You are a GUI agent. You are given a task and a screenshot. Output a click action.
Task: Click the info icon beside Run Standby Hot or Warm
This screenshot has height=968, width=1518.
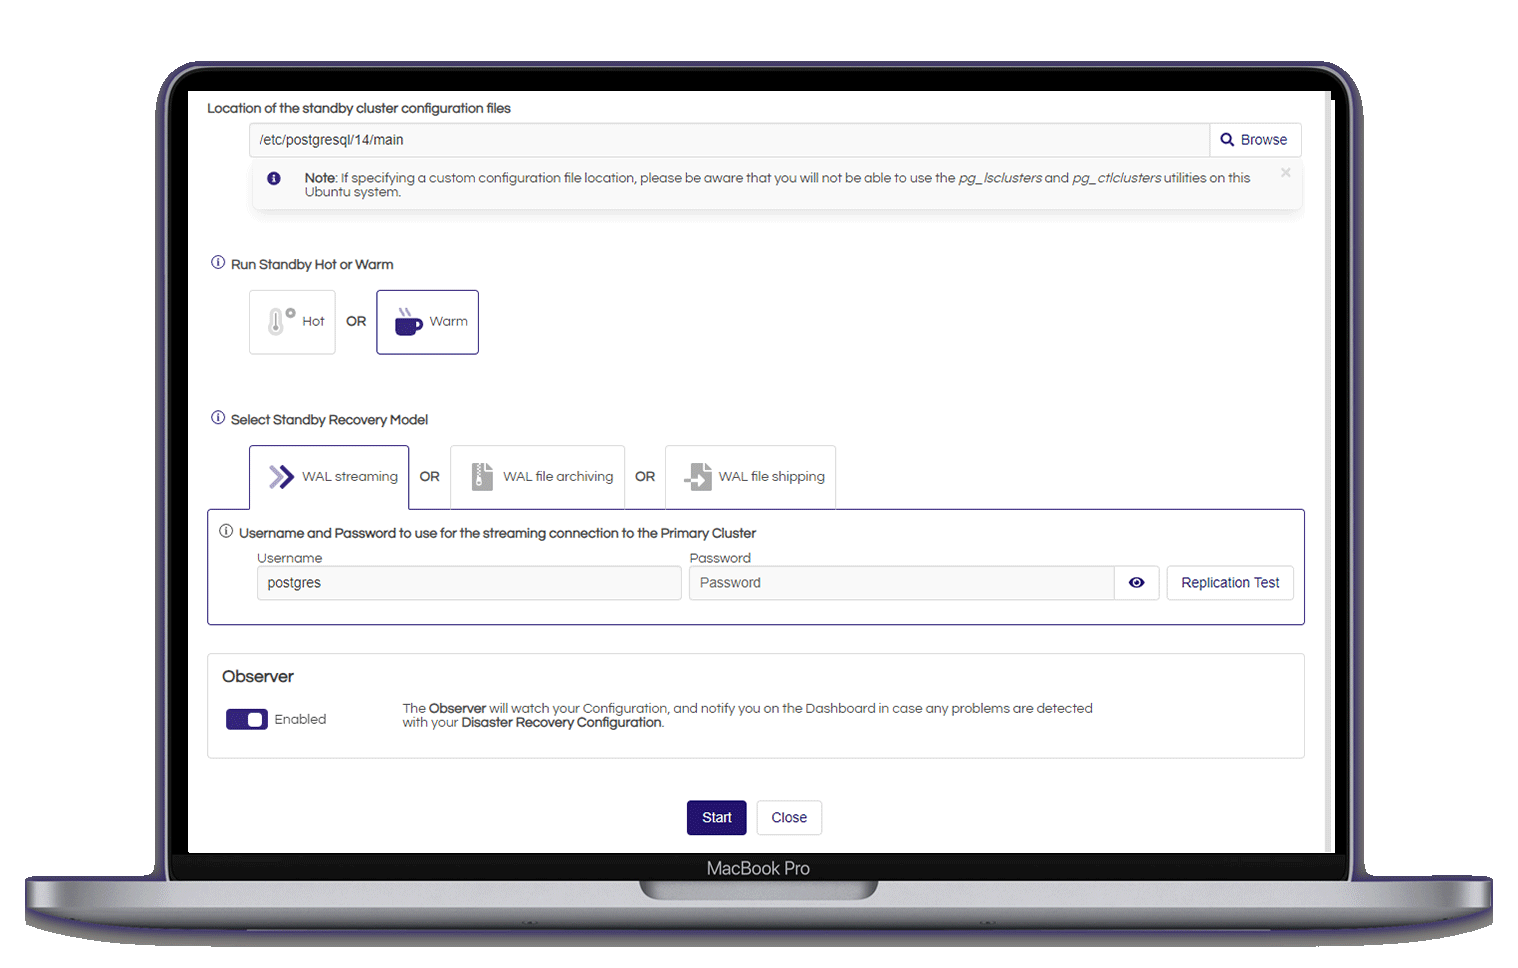coord(217,261)
